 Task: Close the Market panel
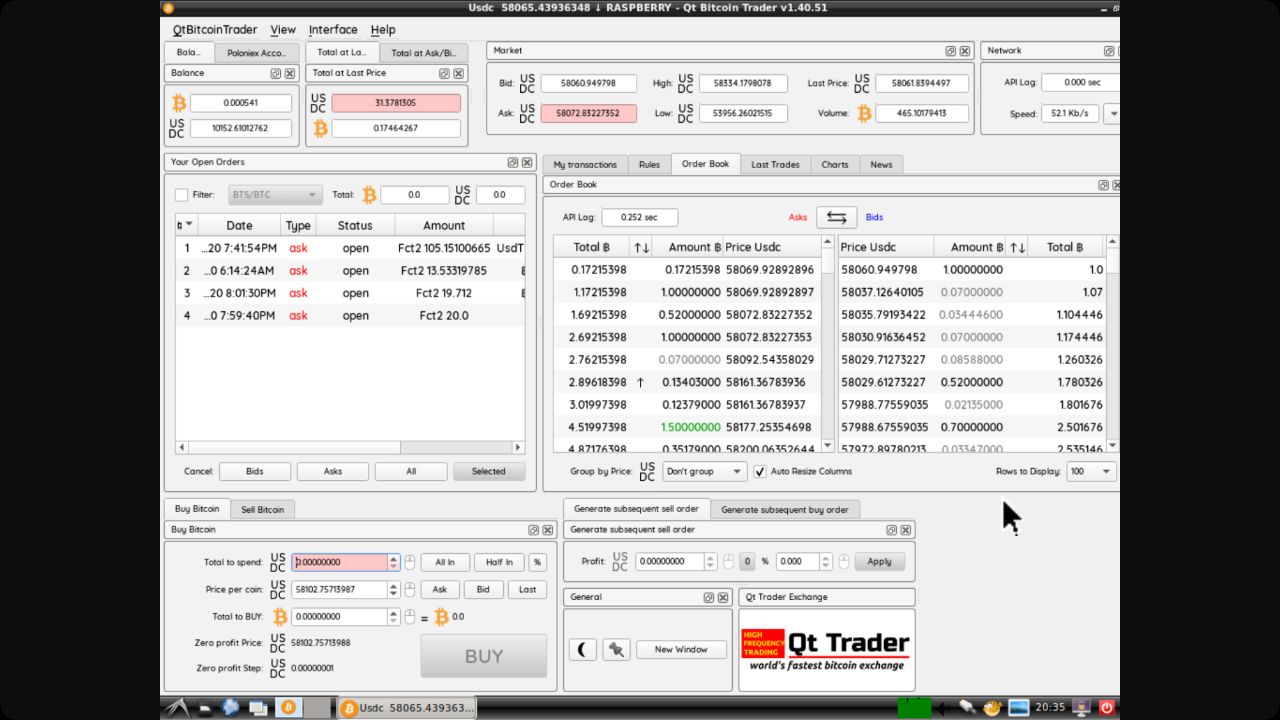click(x=965, y=51)
